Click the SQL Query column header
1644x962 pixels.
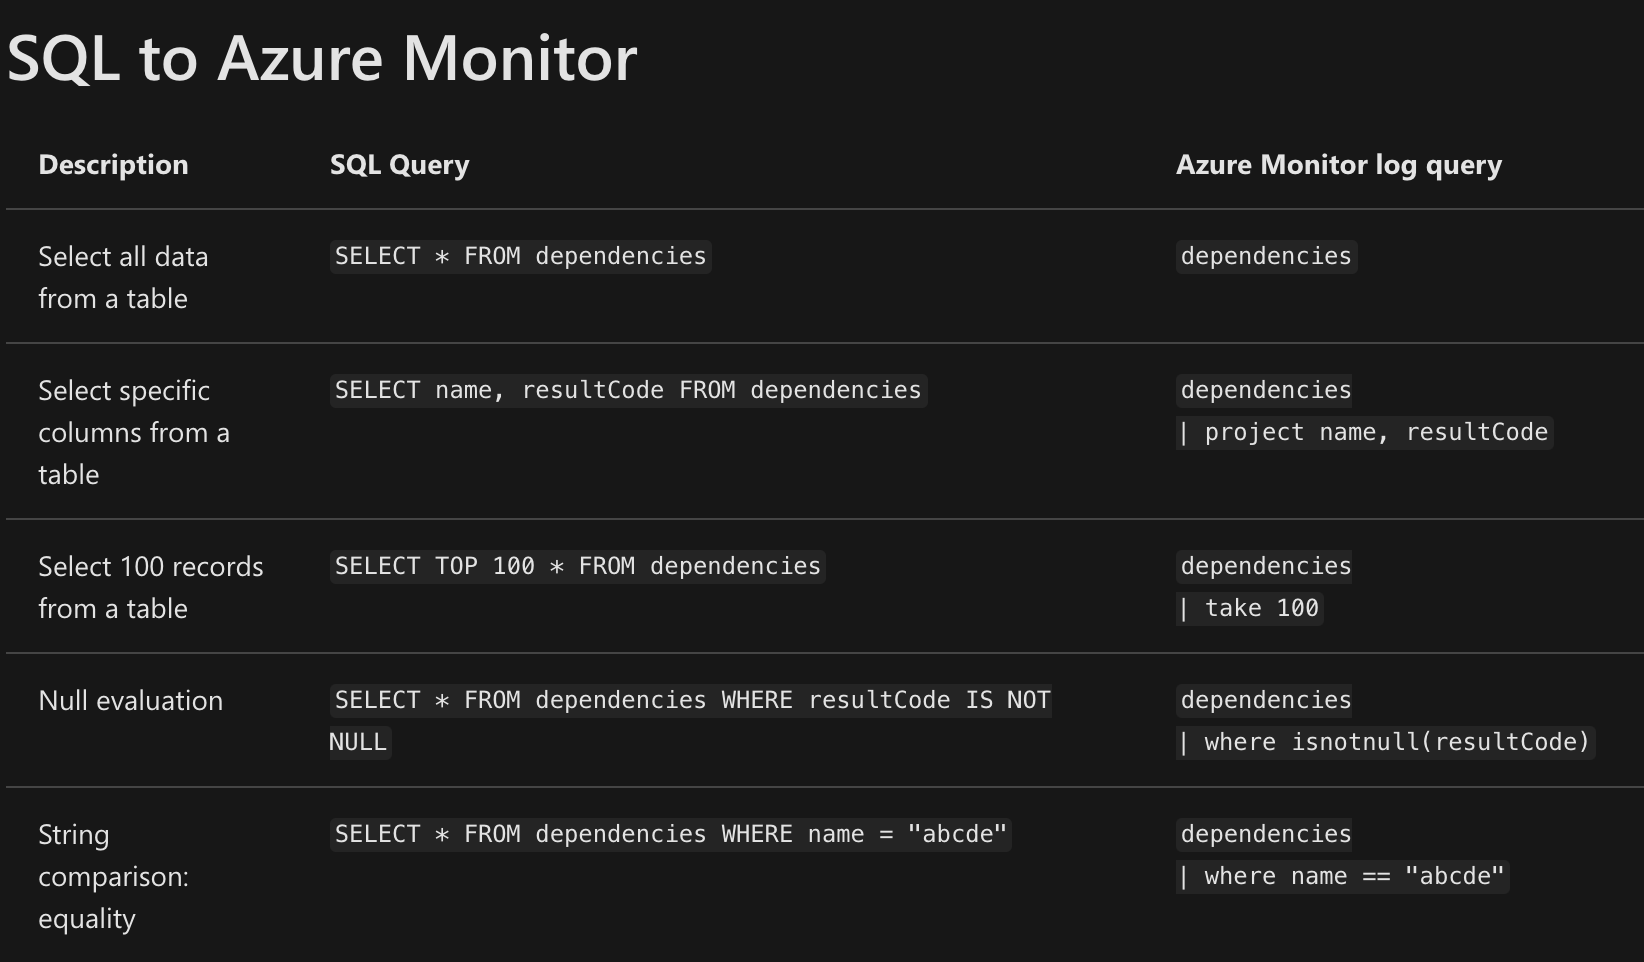400,165
